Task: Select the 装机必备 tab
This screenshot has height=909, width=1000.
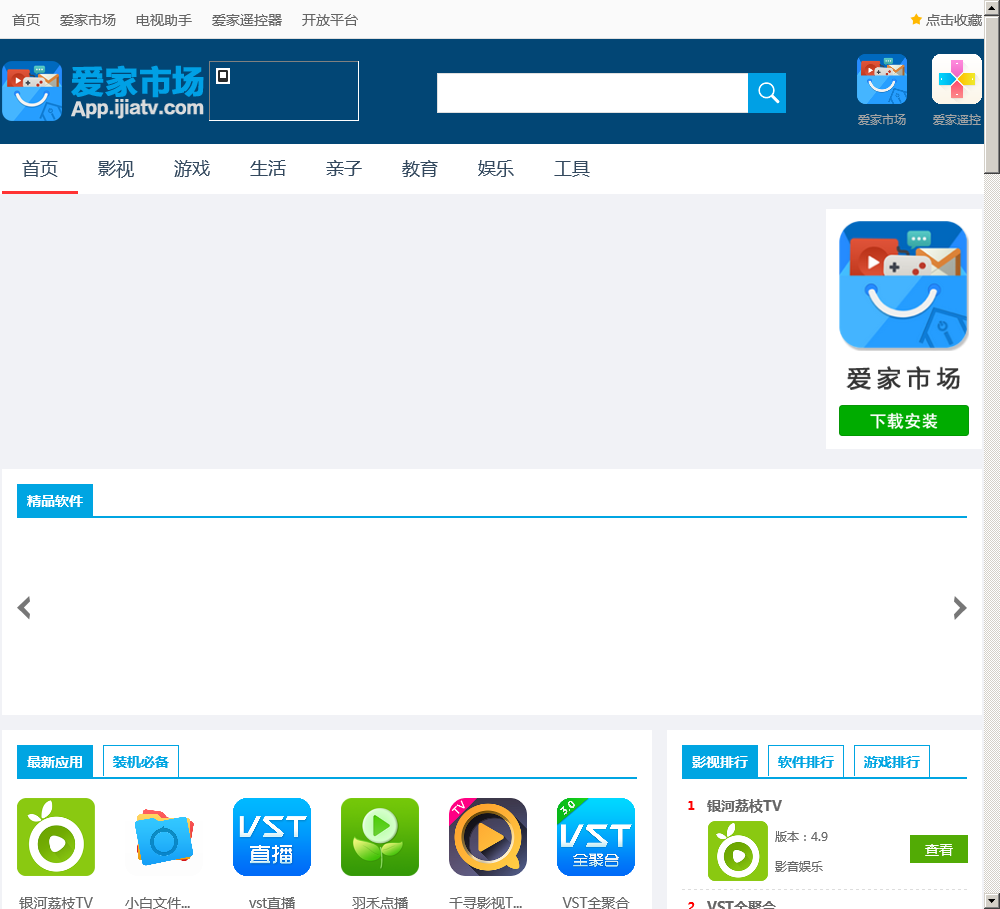Action: tap(141, 762)
